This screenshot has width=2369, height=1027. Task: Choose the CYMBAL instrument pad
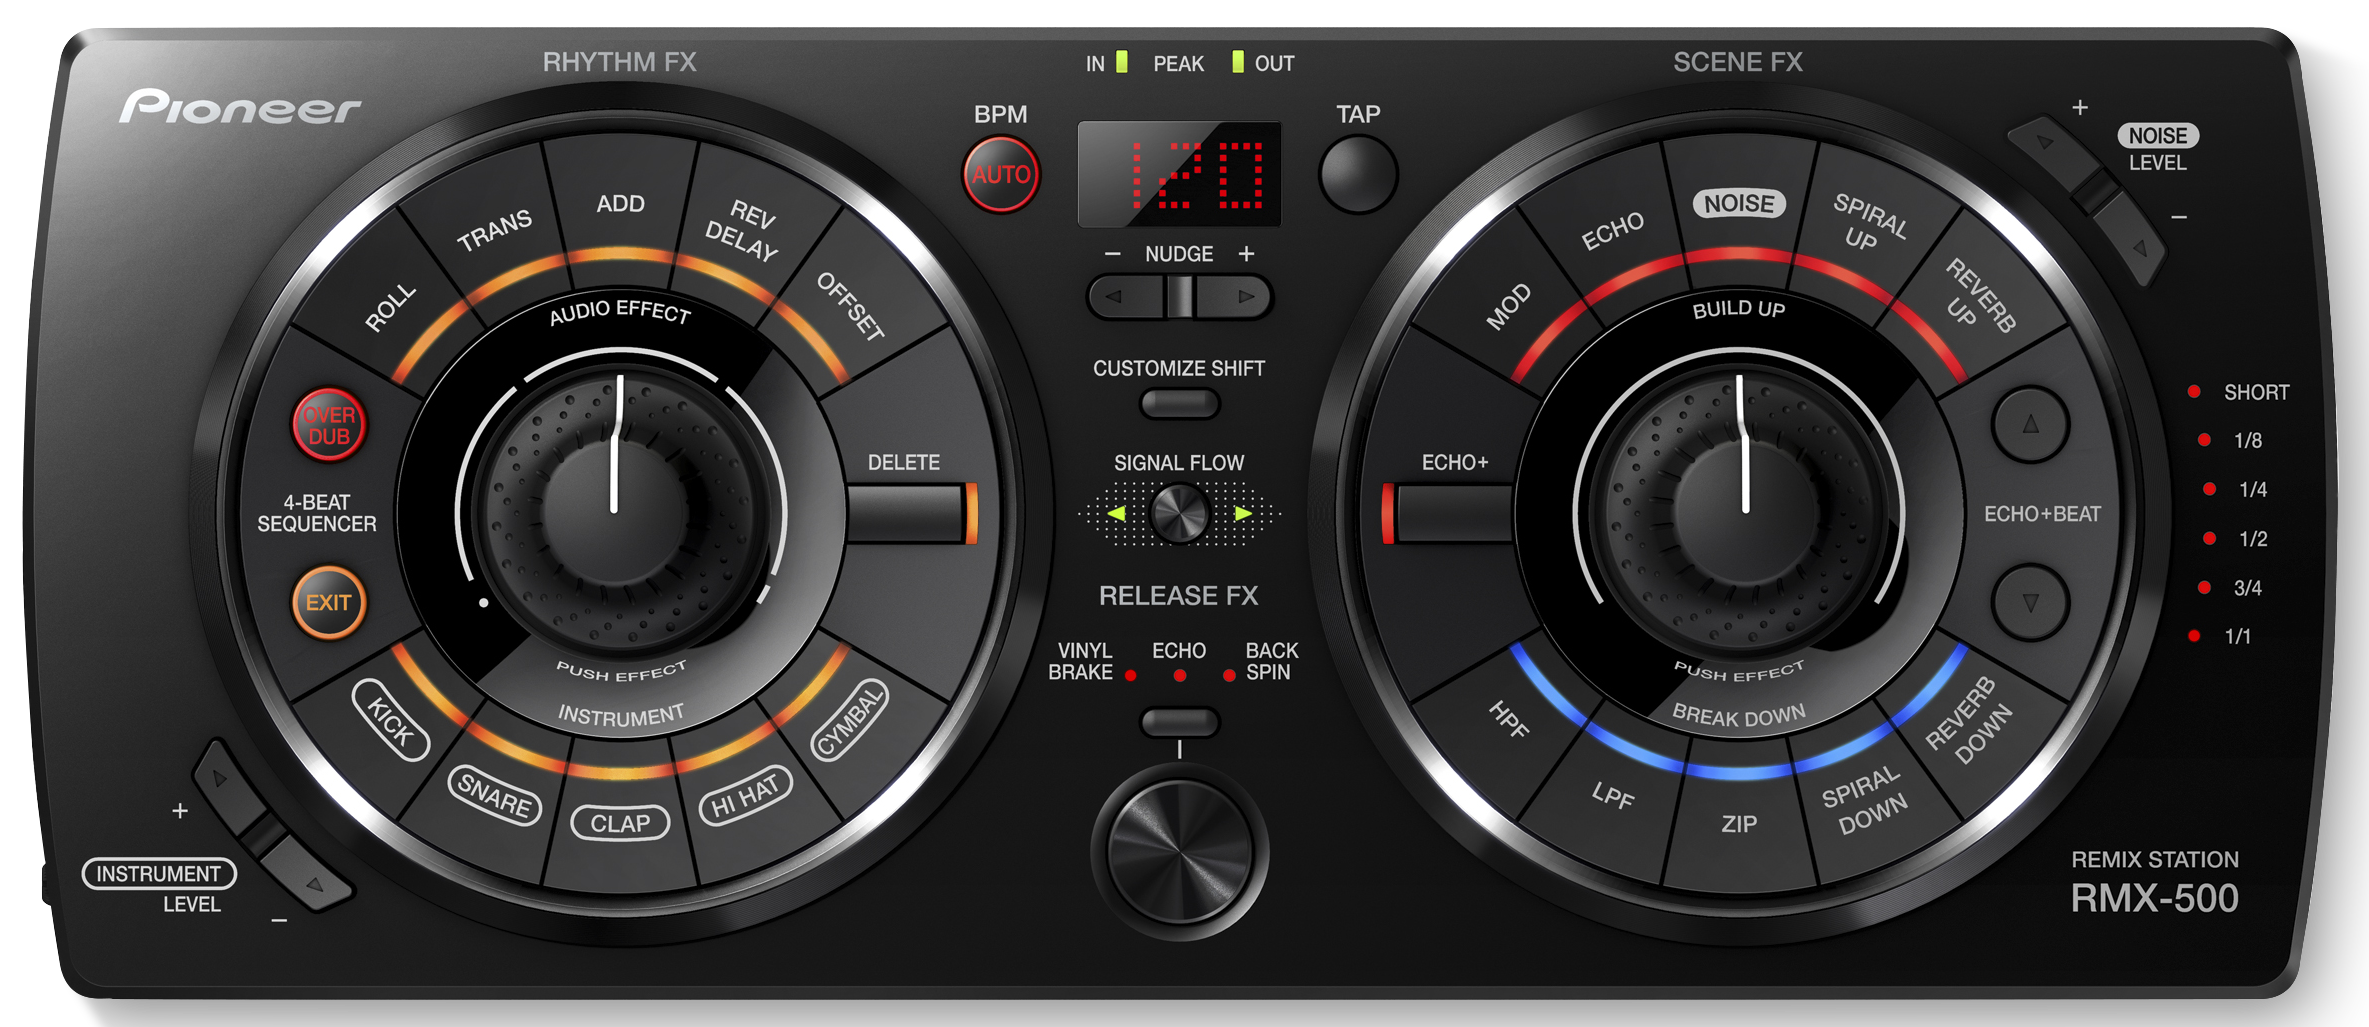(x=849, y=721)
